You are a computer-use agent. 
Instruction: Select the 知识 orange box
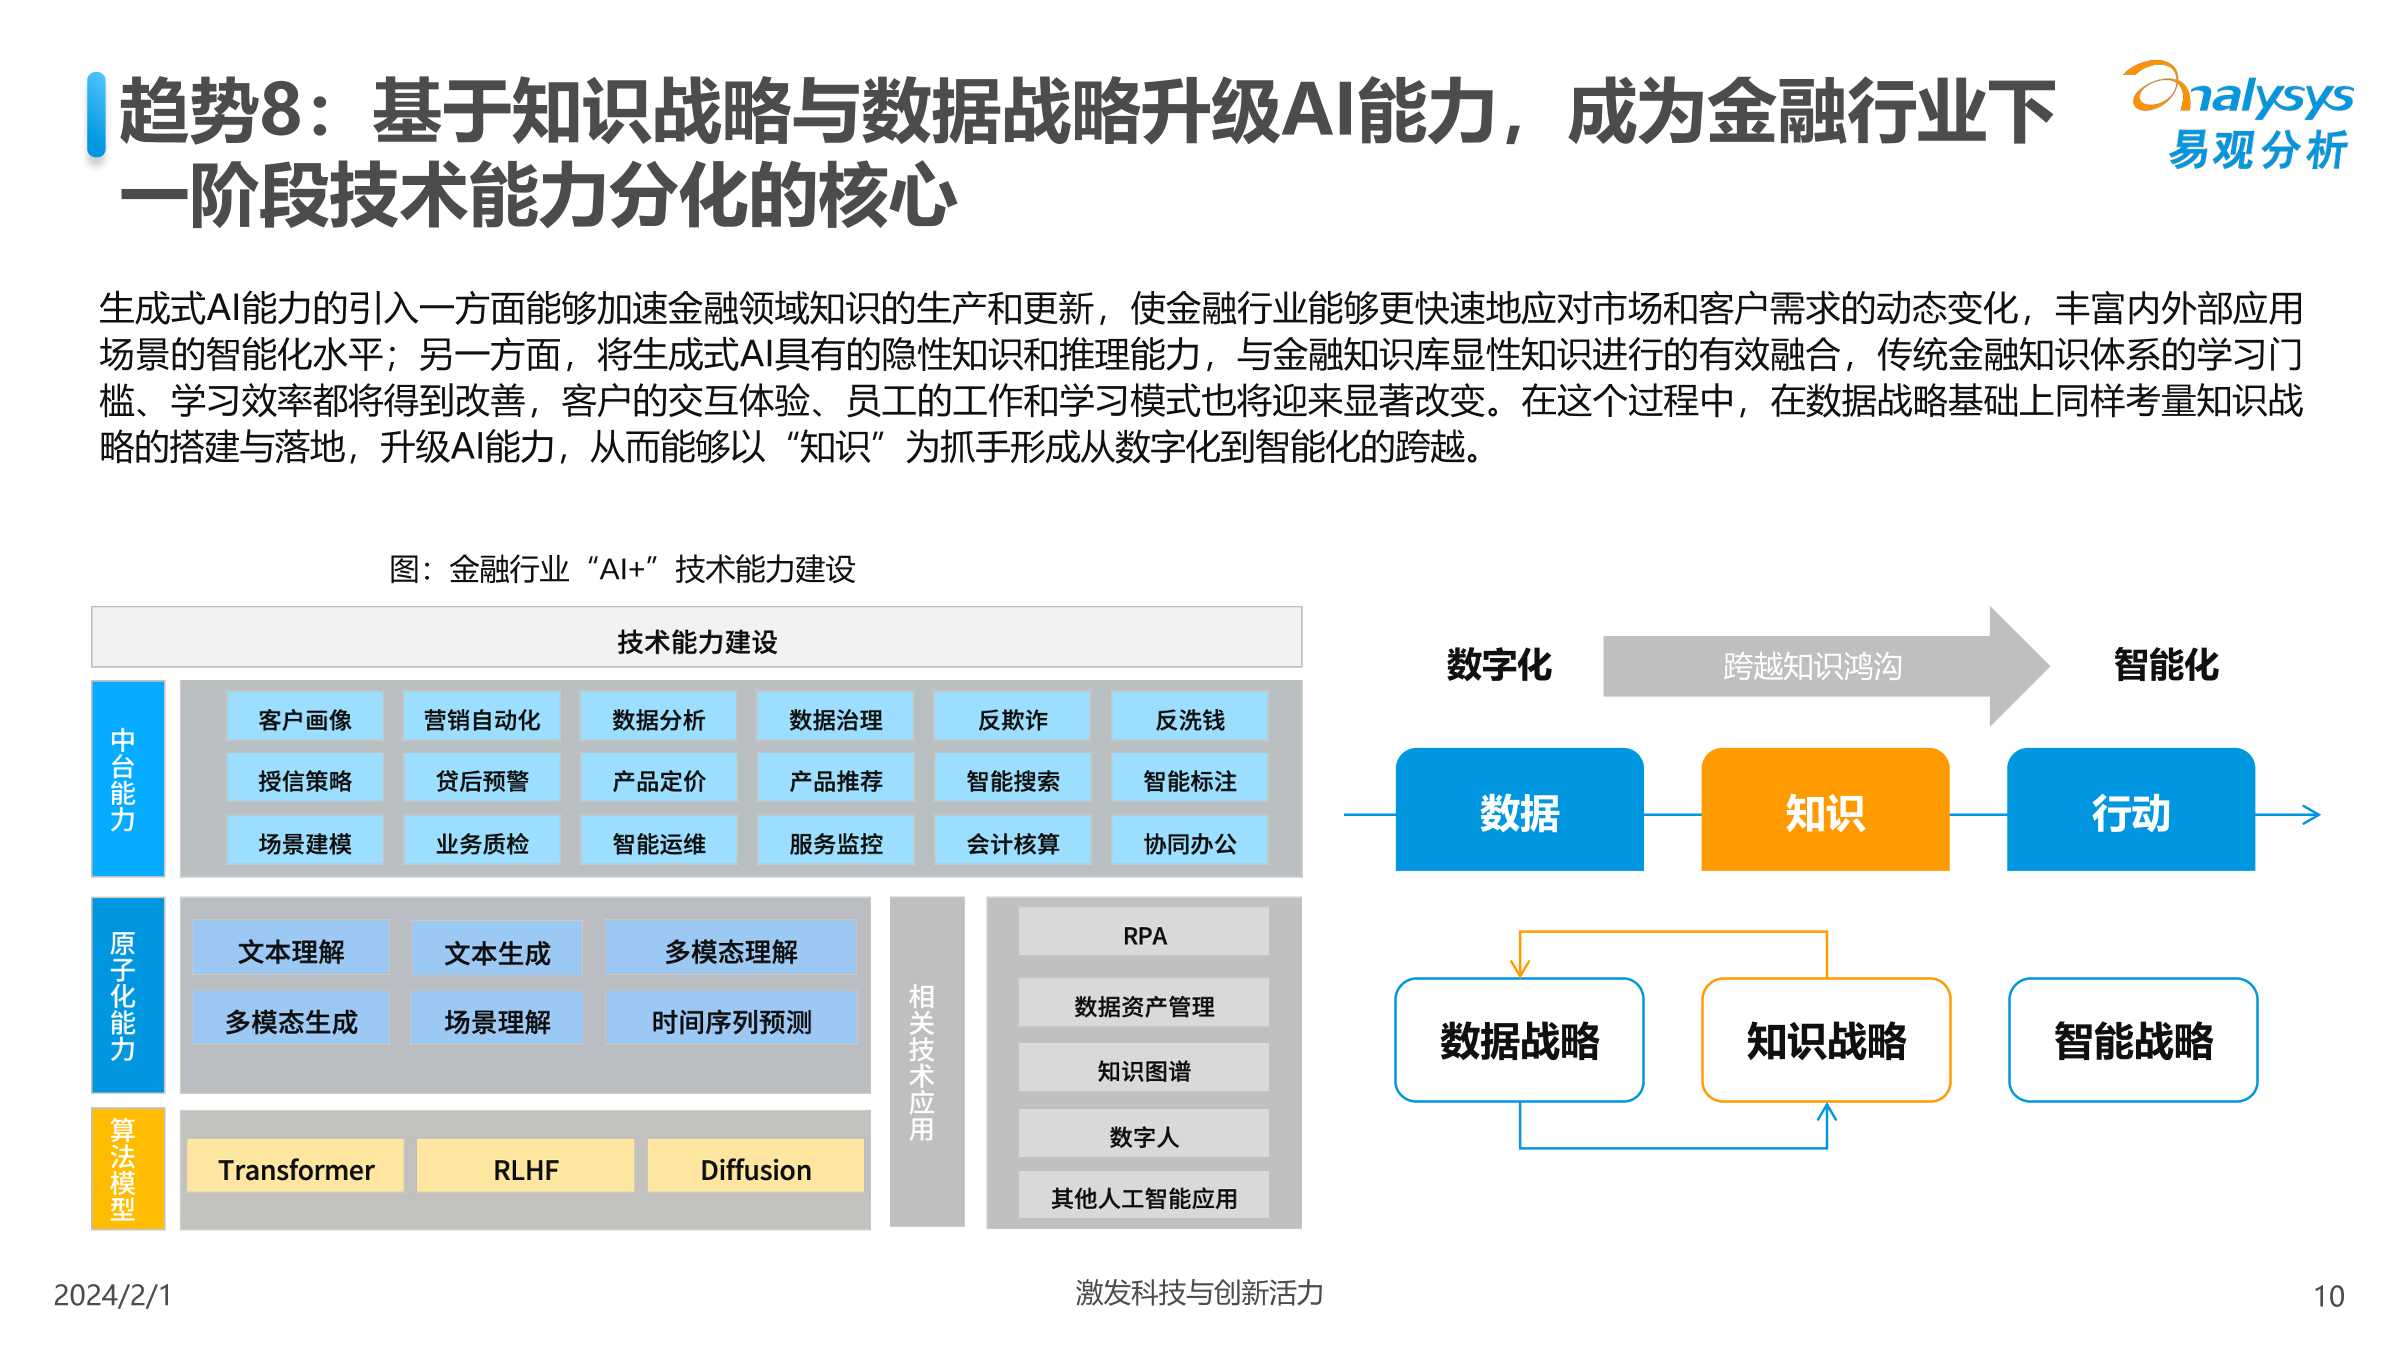[x=1825, y=812]
